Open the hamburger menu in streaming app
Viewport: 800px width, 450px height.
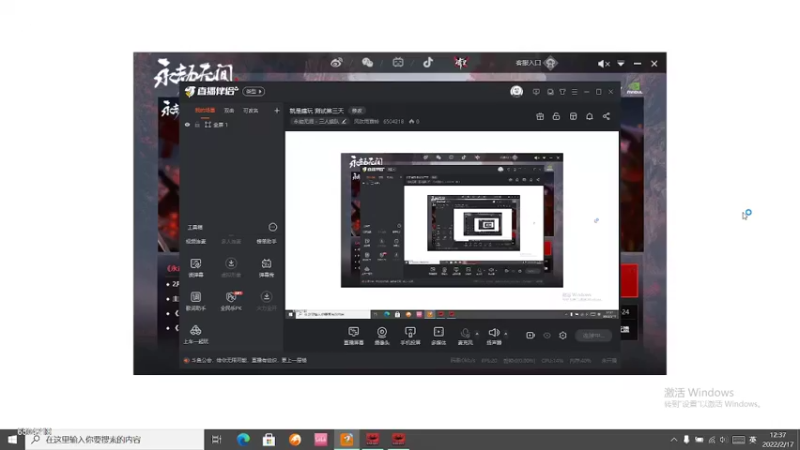(x=574, y=92)
